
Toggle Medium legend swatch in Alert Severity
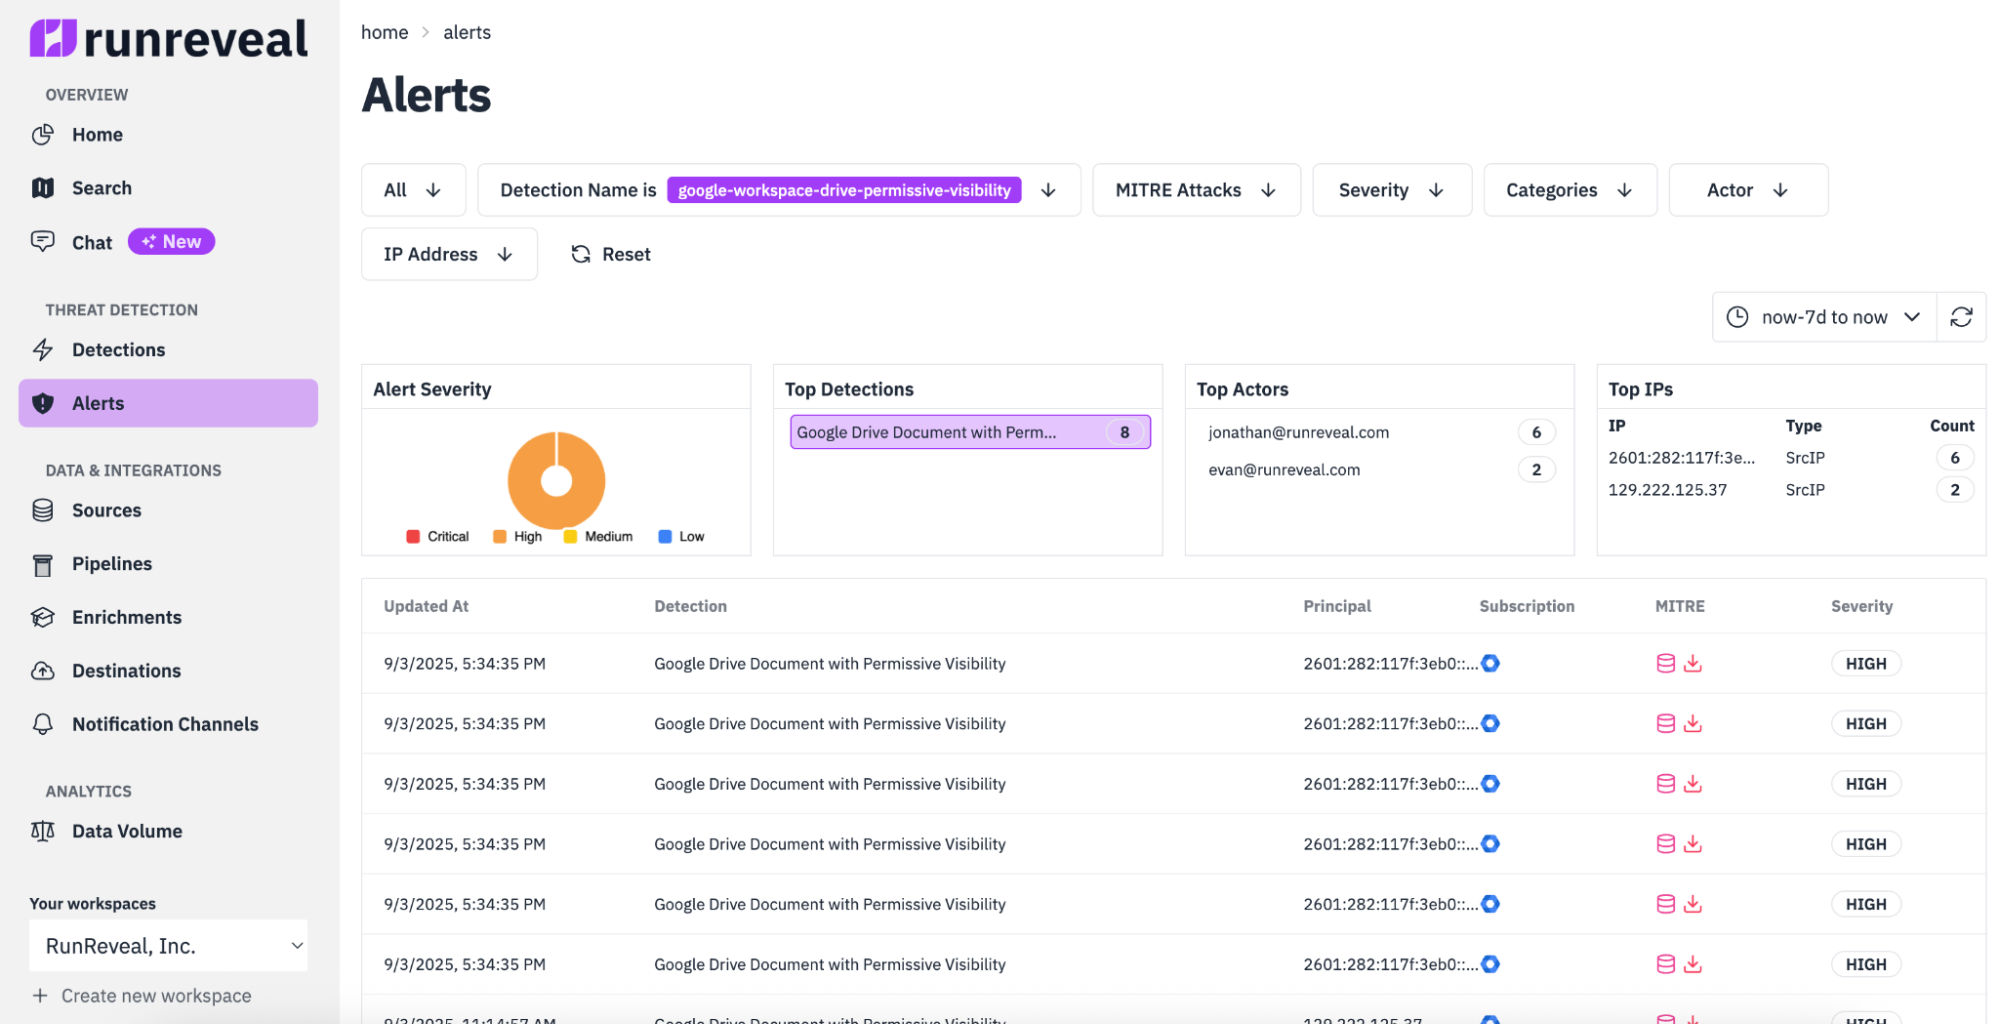[x=570, y=537]
